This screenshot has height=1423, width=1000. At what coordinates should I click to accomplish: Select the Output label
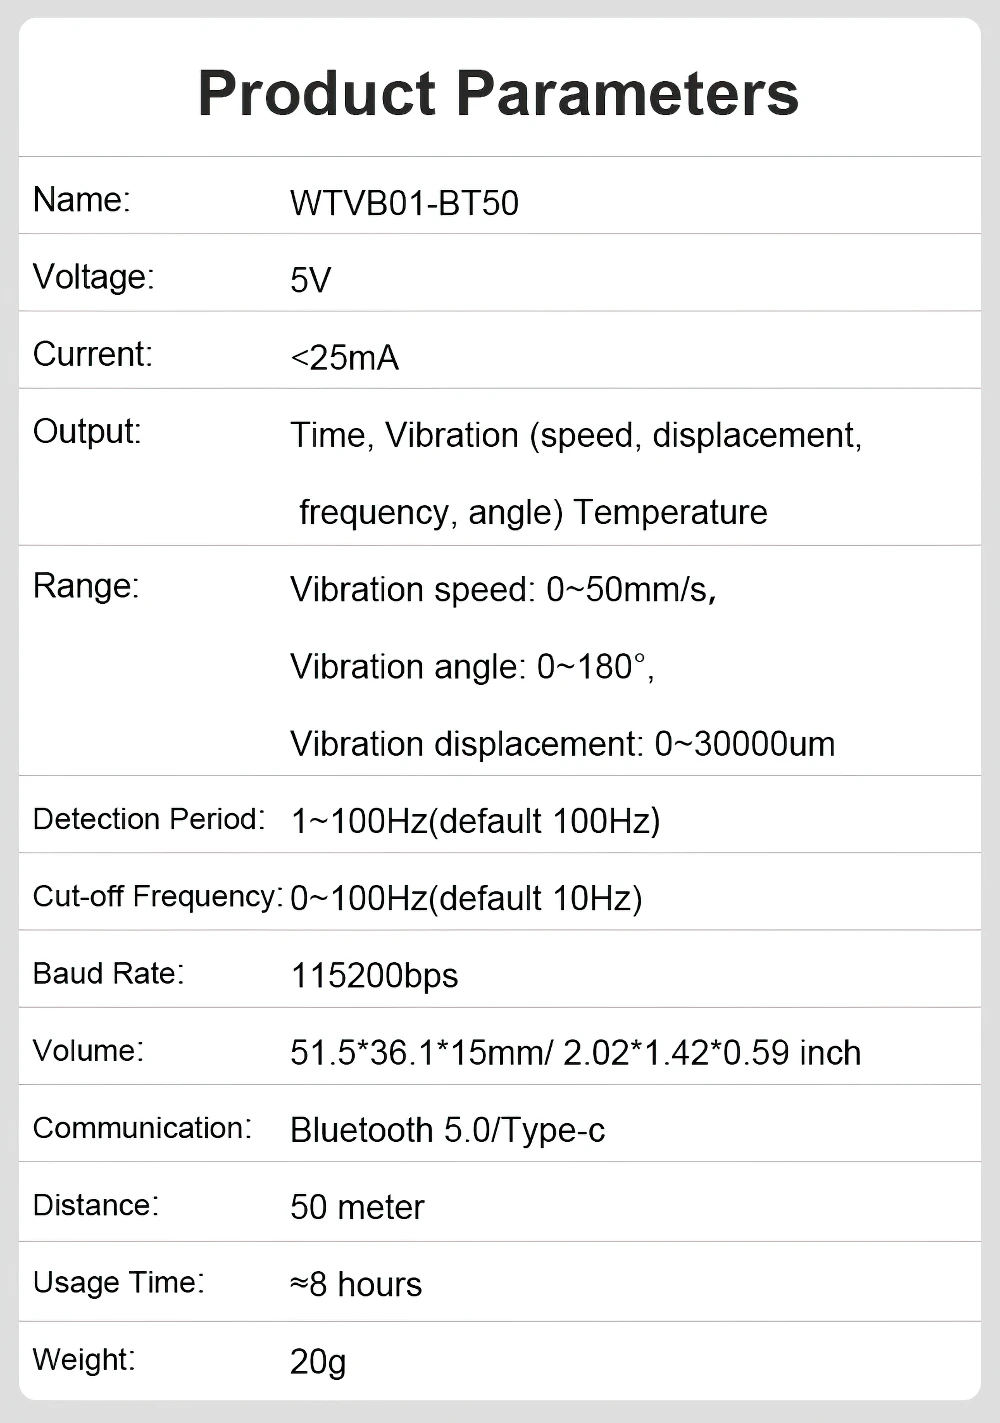click(x=87, y=432)
